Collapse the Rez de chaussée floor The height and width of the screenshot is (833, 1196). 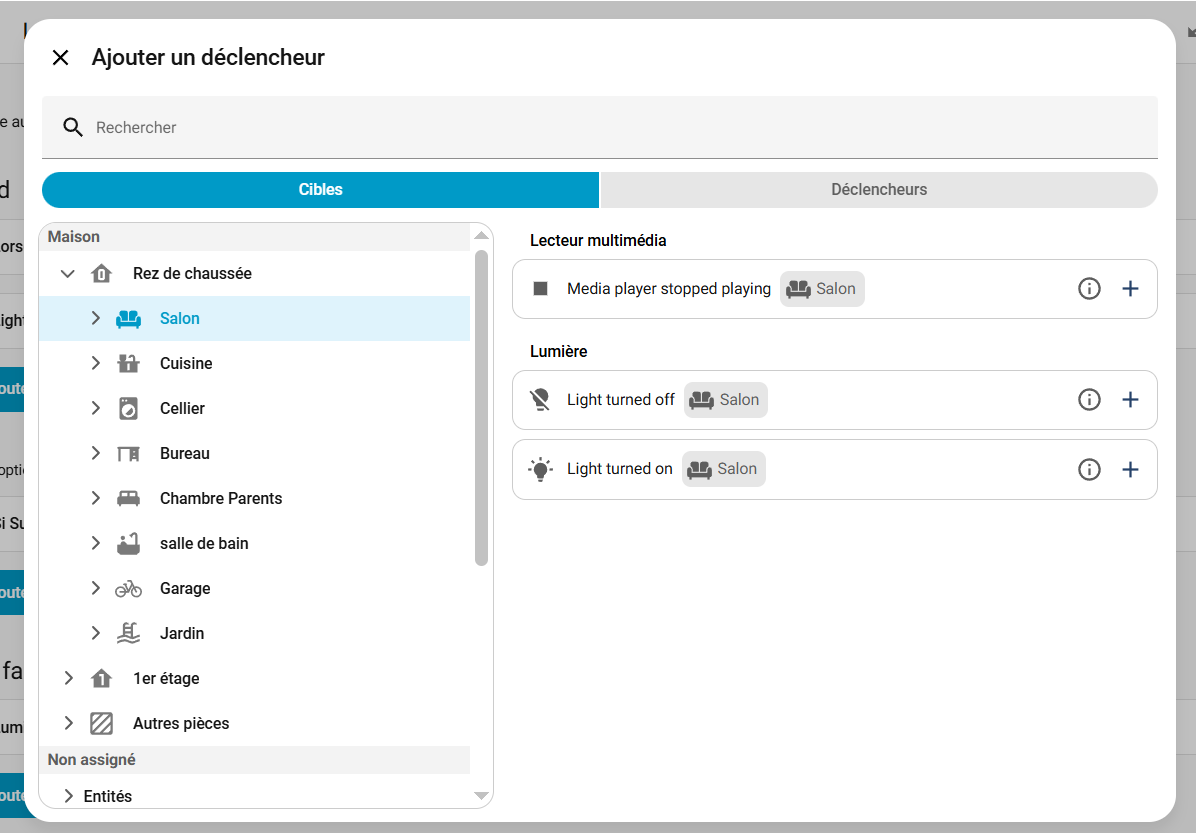(x=68, y=274)
